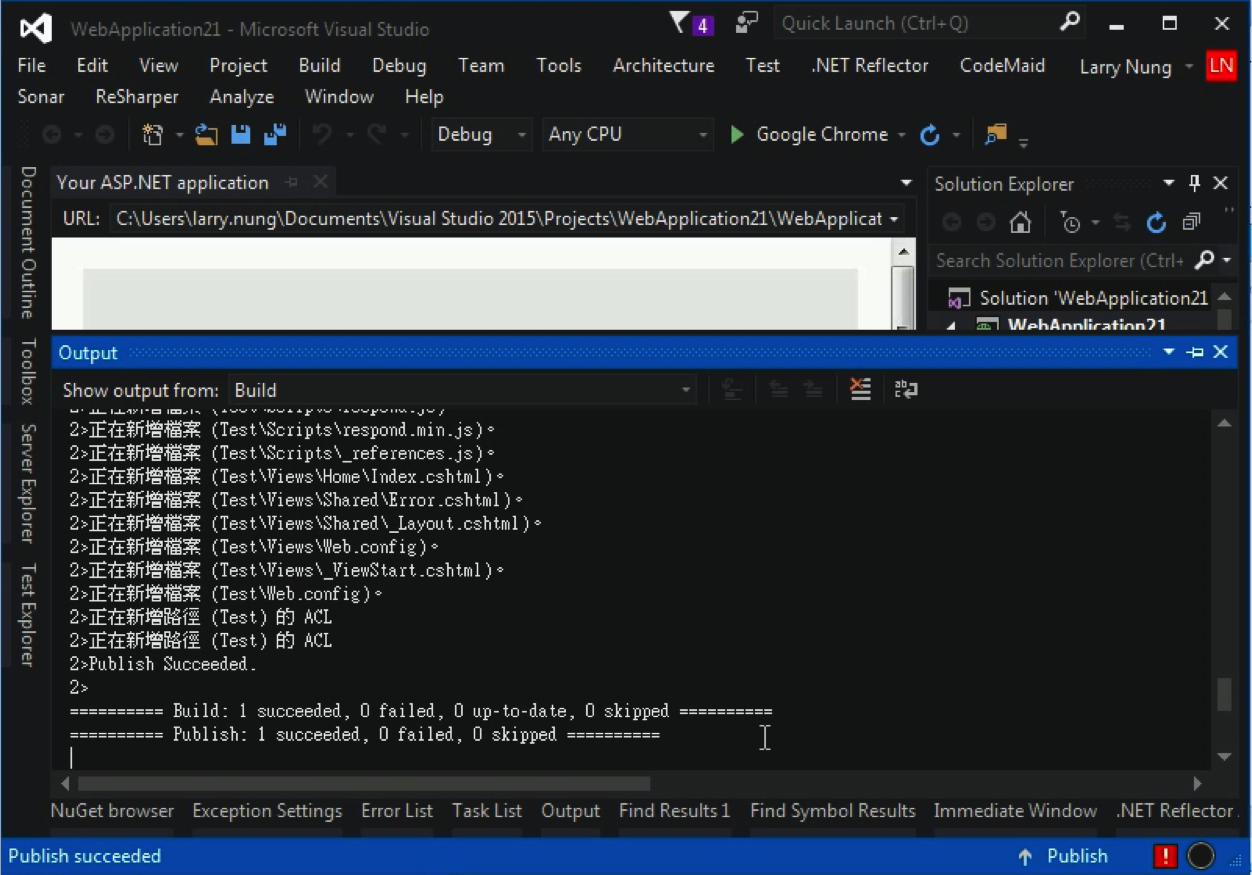Open the Architecture menu

[664, 65]
